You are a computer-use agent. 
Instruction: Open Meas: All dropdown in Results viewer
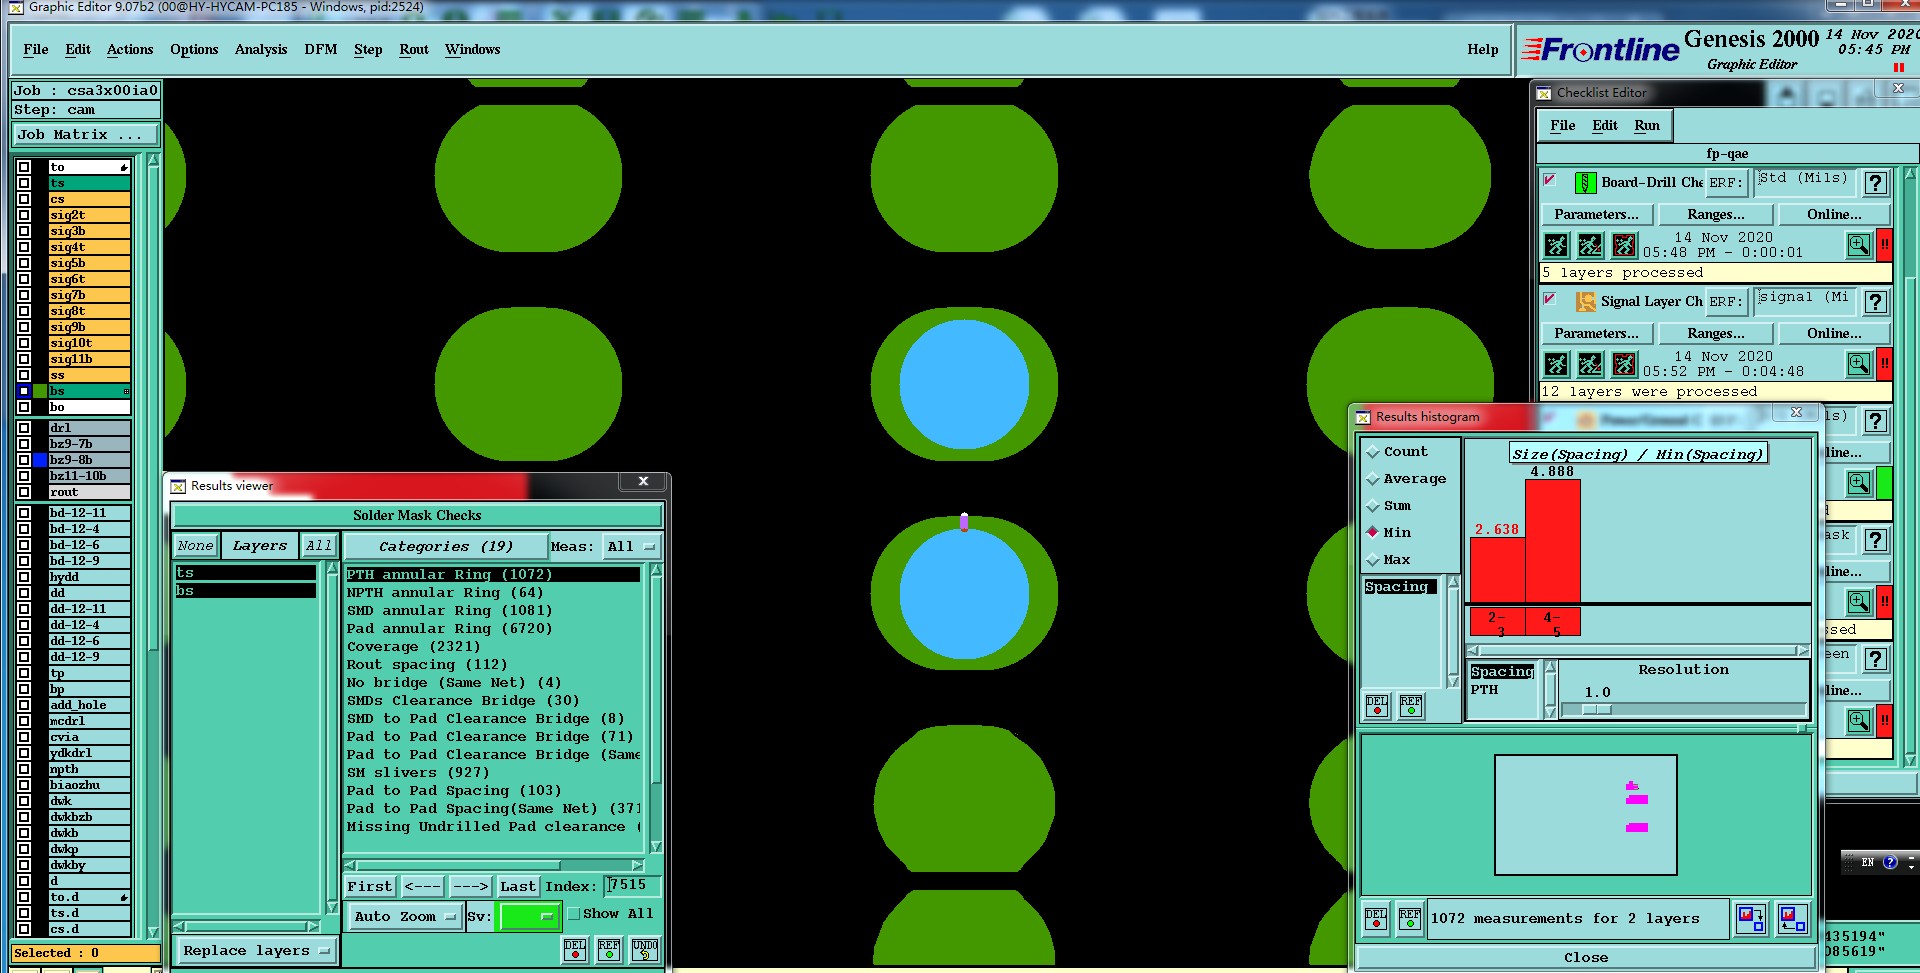[631, 546]
